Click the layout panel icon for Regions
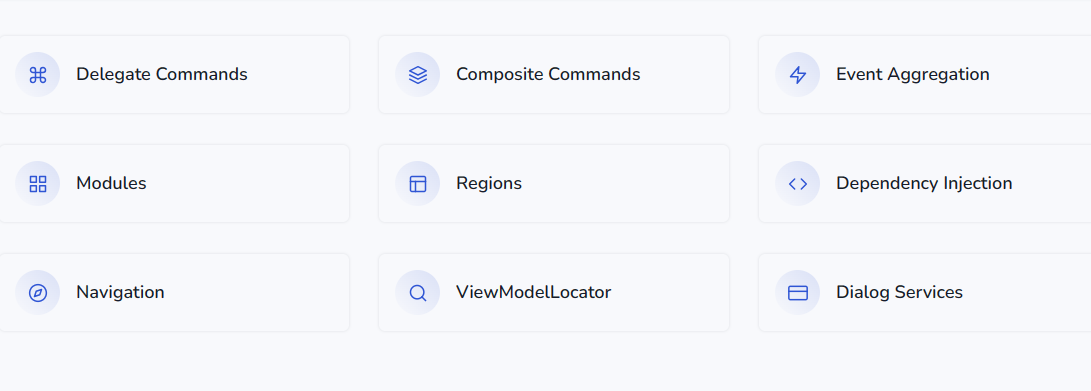 coord(417,184)
